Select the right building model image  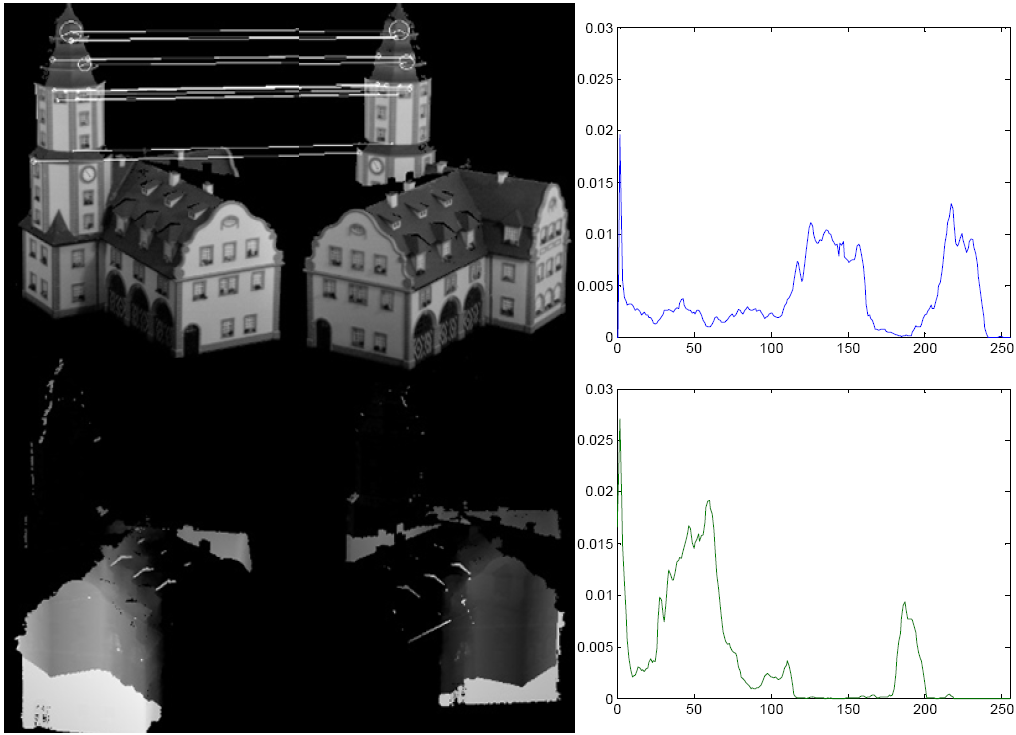[x=435, y=188]
